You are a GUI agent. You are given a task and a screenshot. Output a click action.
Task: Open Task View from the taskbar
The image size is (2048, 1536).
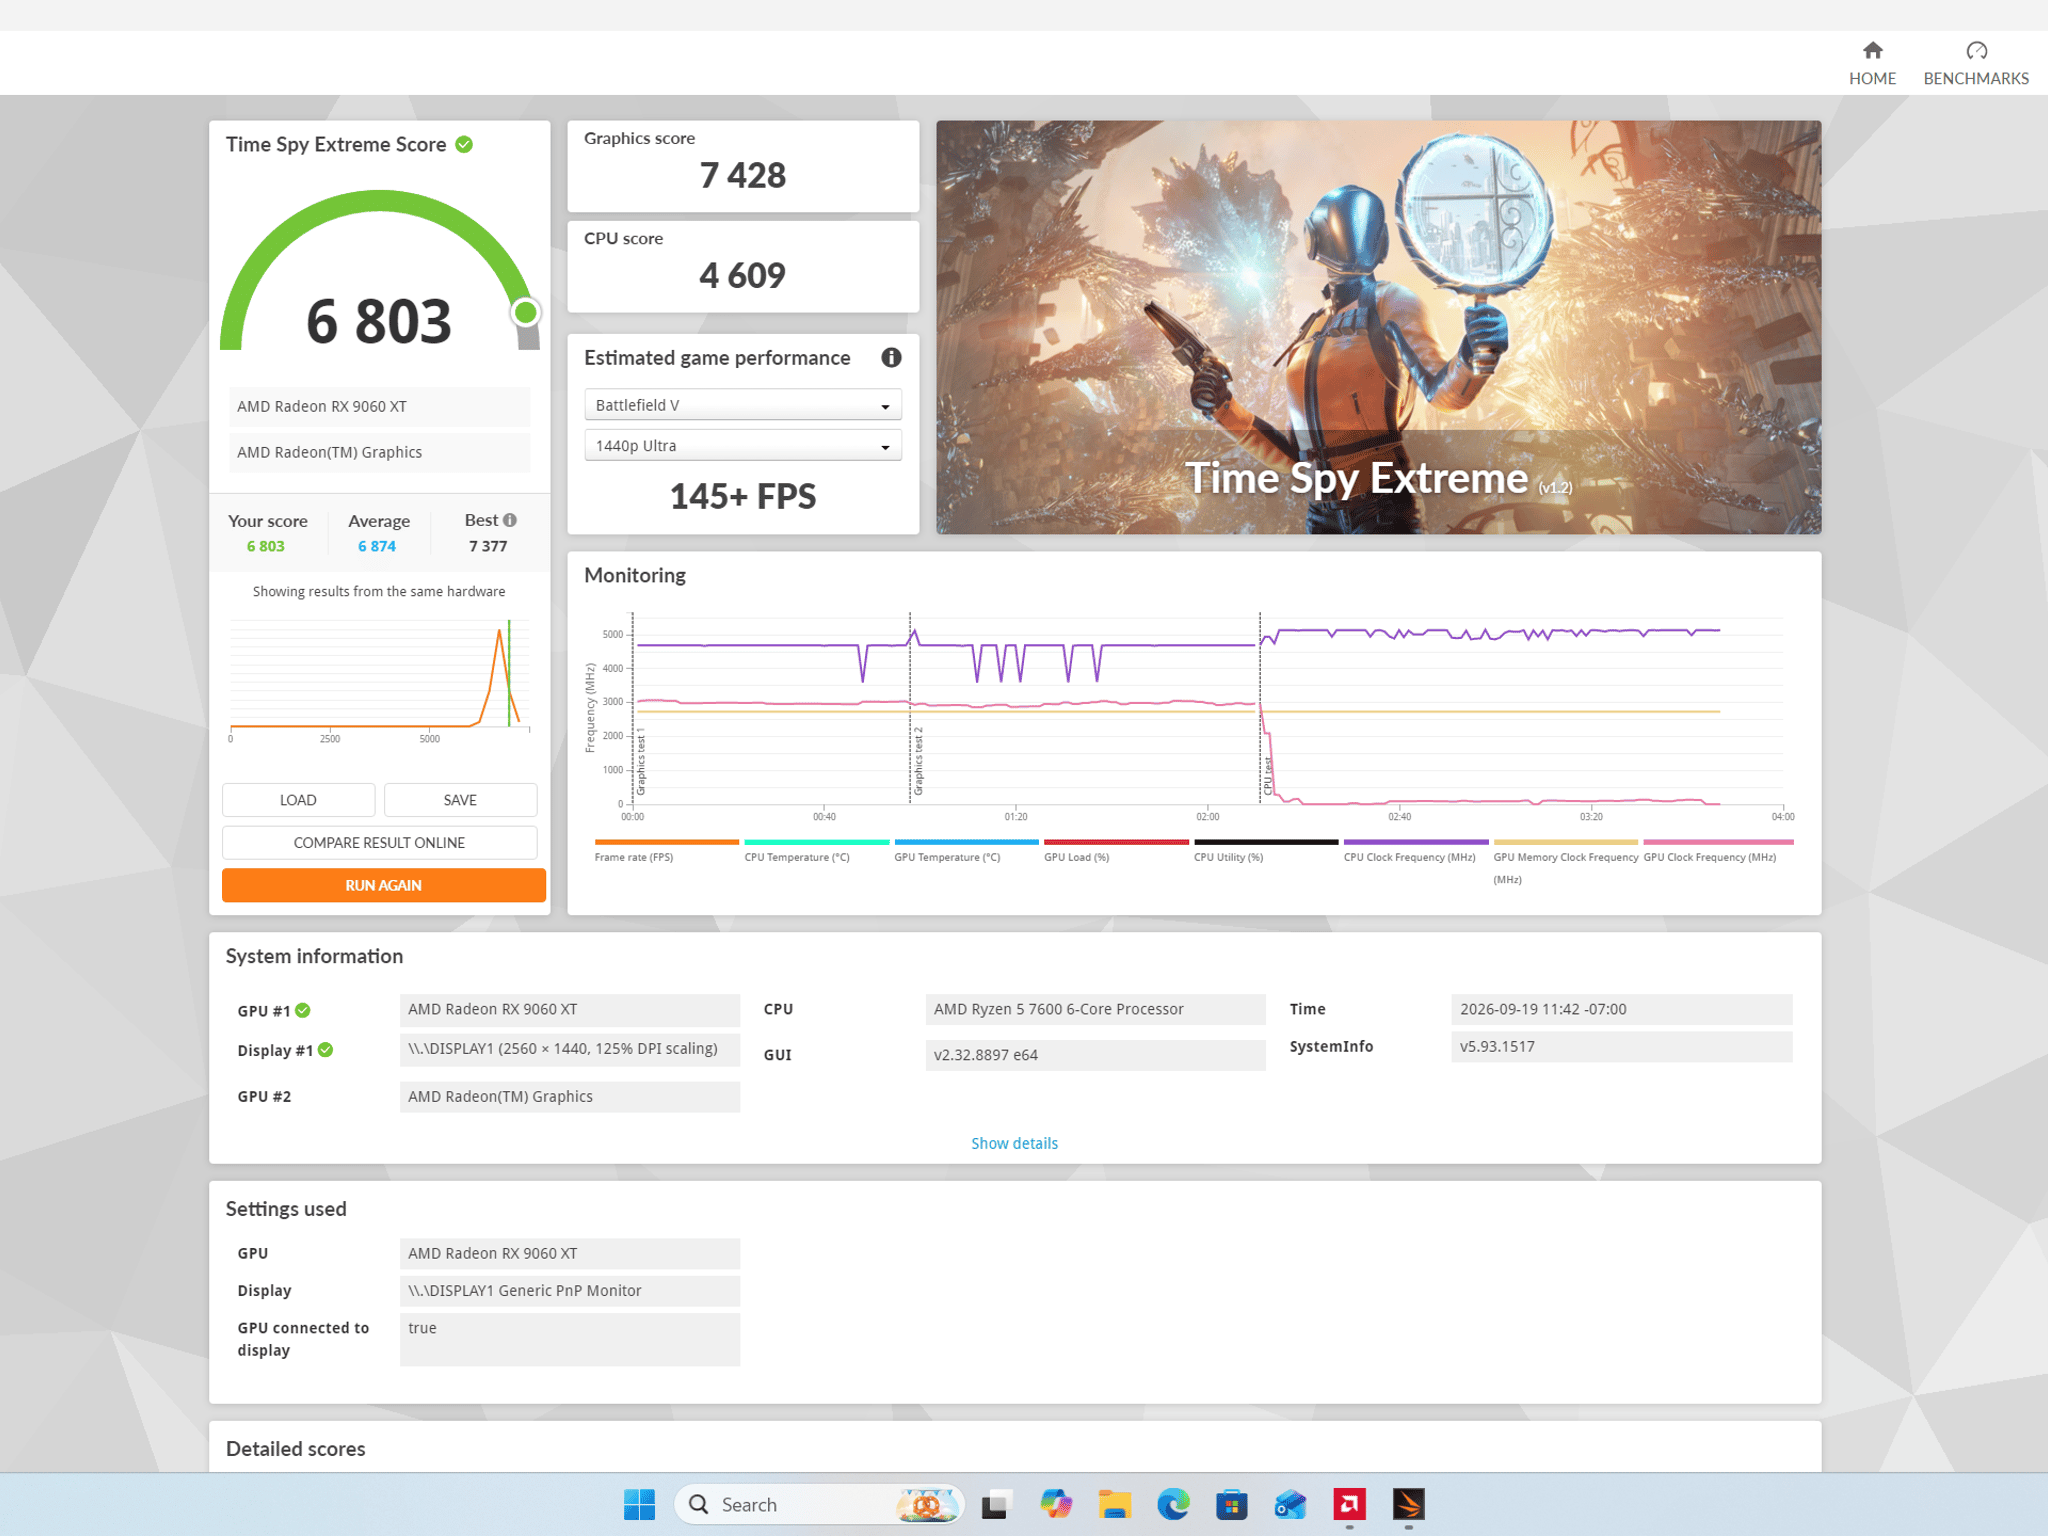click(x=997, y=1504)
